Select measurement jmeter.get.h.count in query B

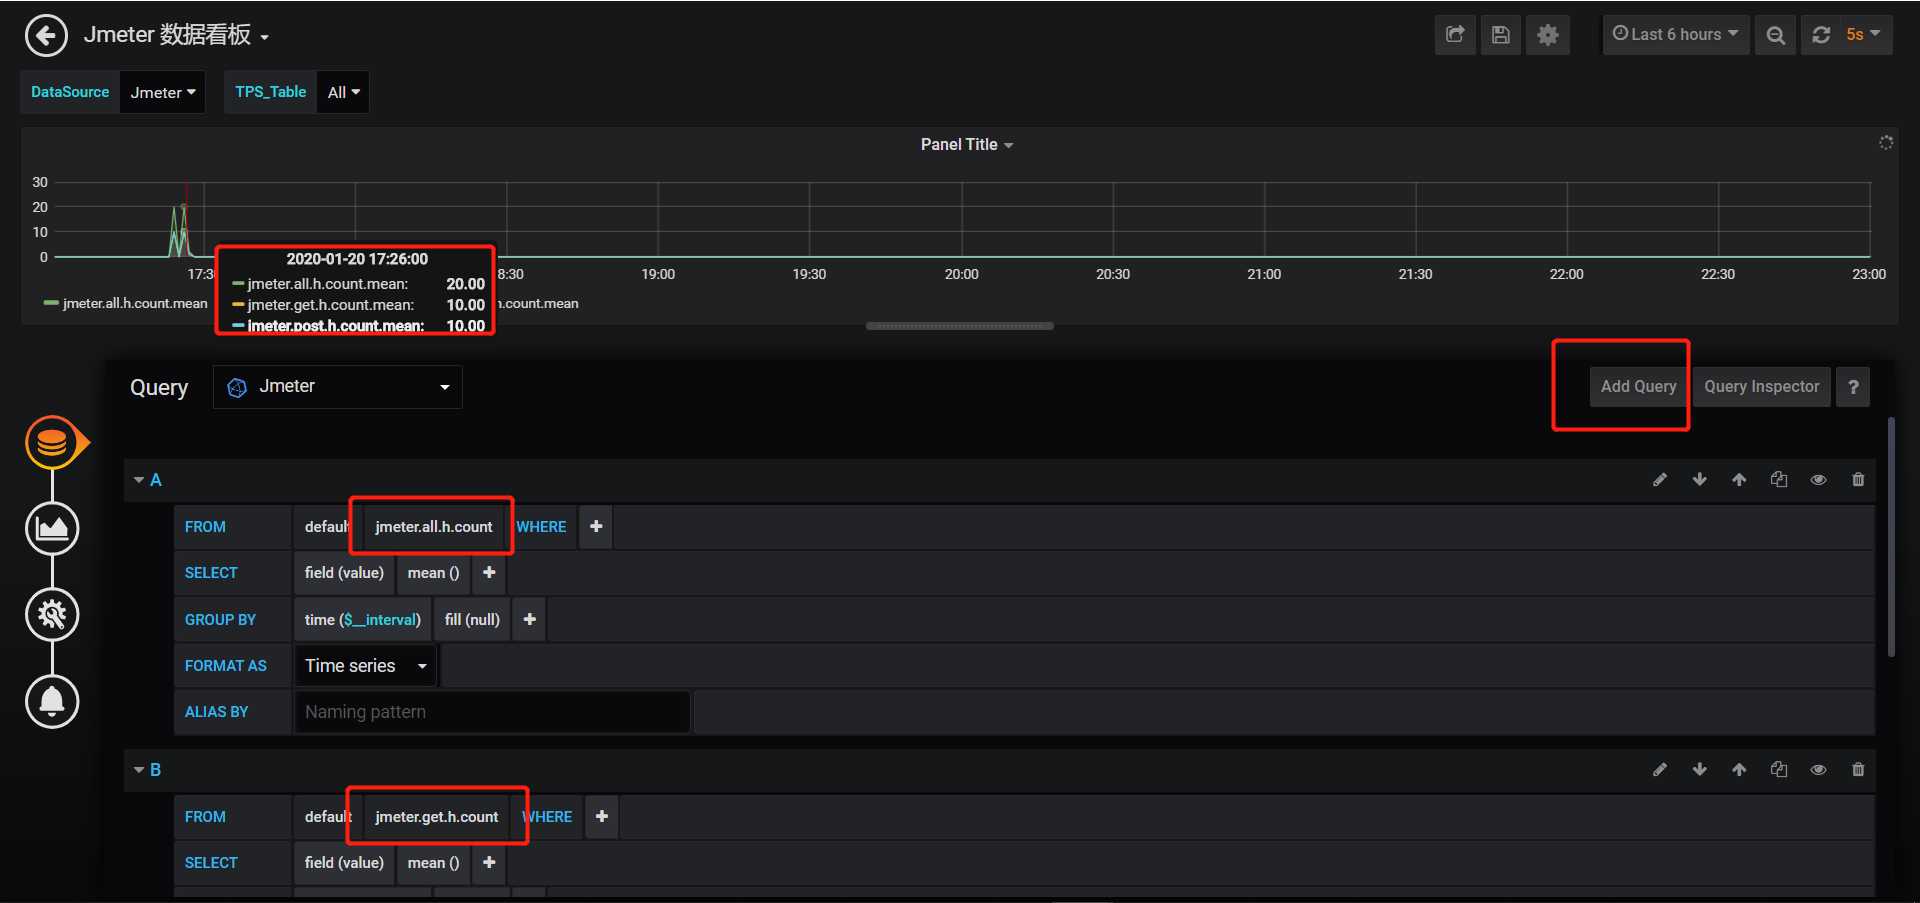coord(437,817)
